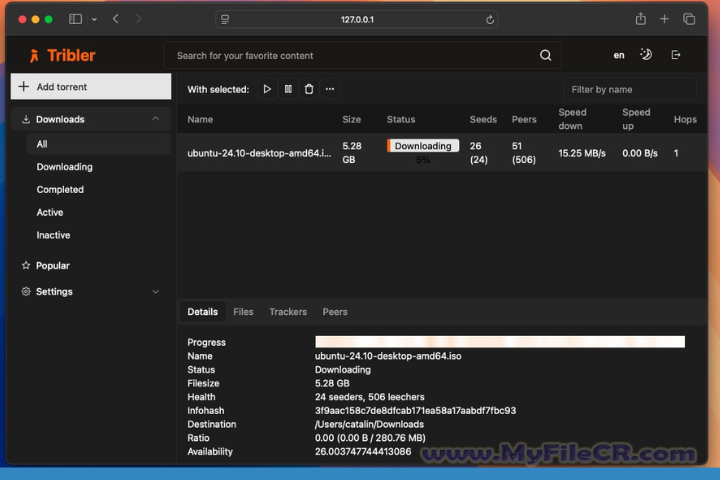Viewport: 720px width, 480px height.
Task: Reload the page with the refresh icon
Action: (489, 19)
